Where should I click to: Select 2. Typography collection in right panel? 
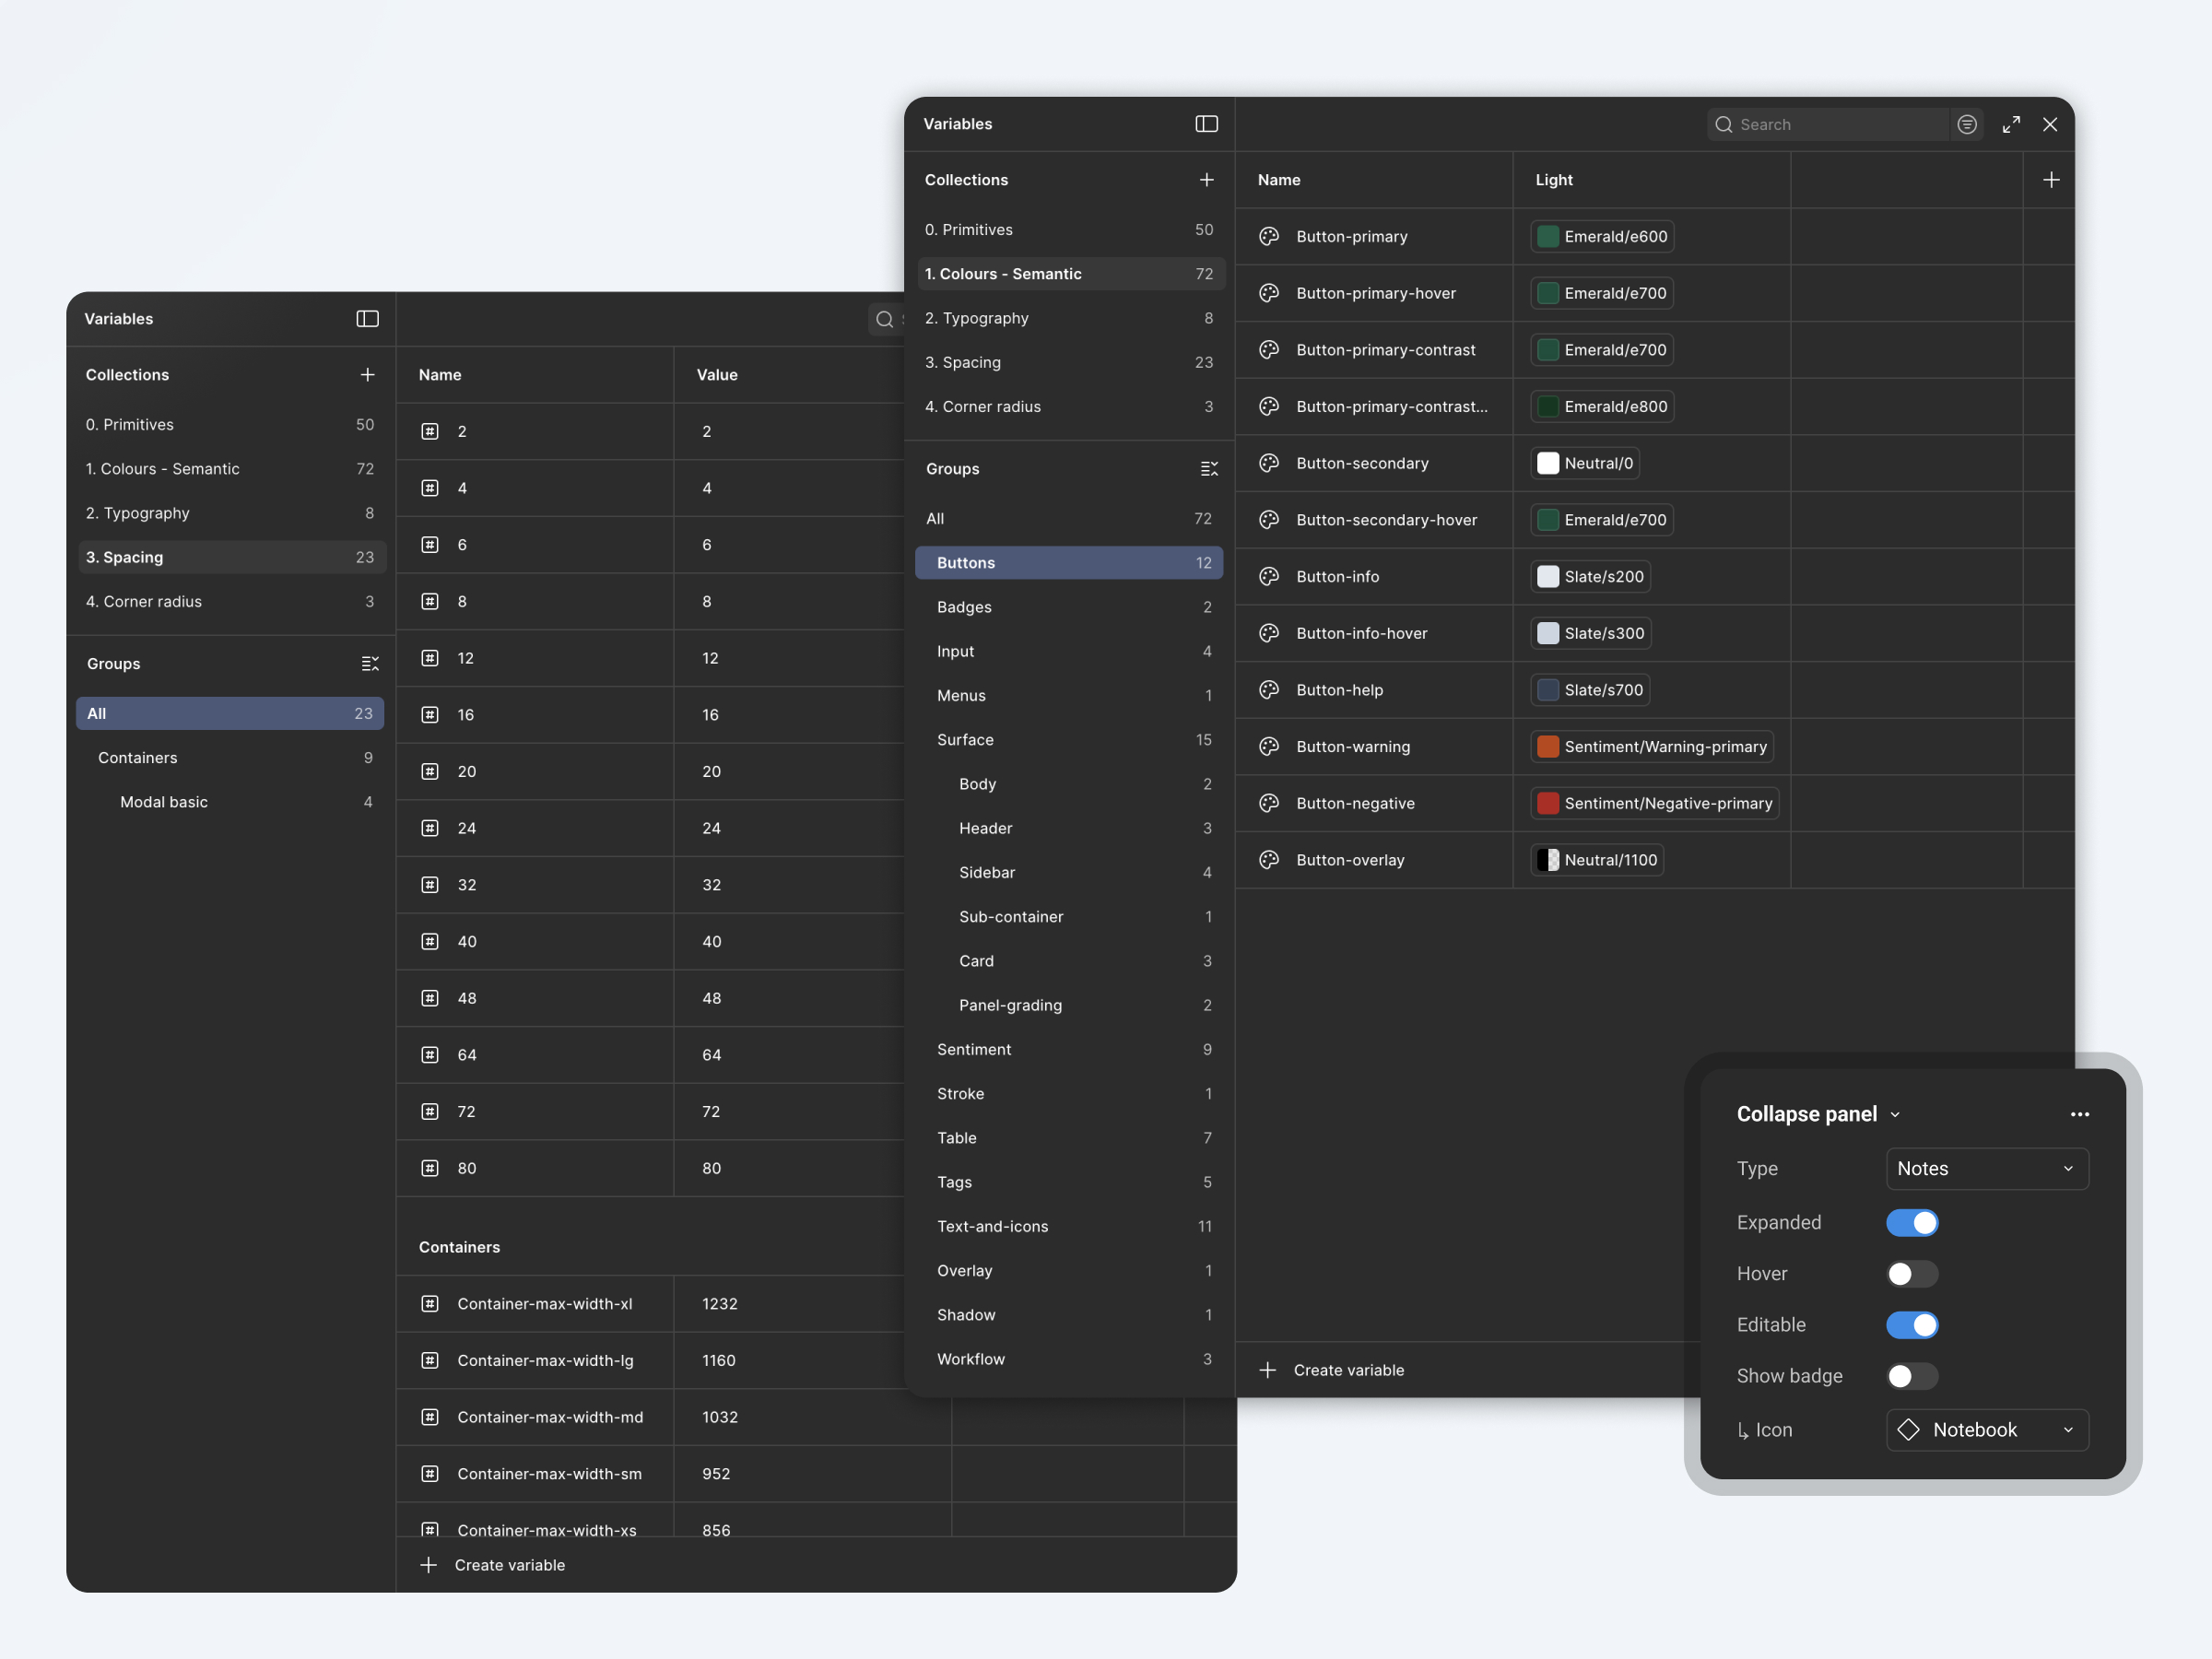(976, 318)
